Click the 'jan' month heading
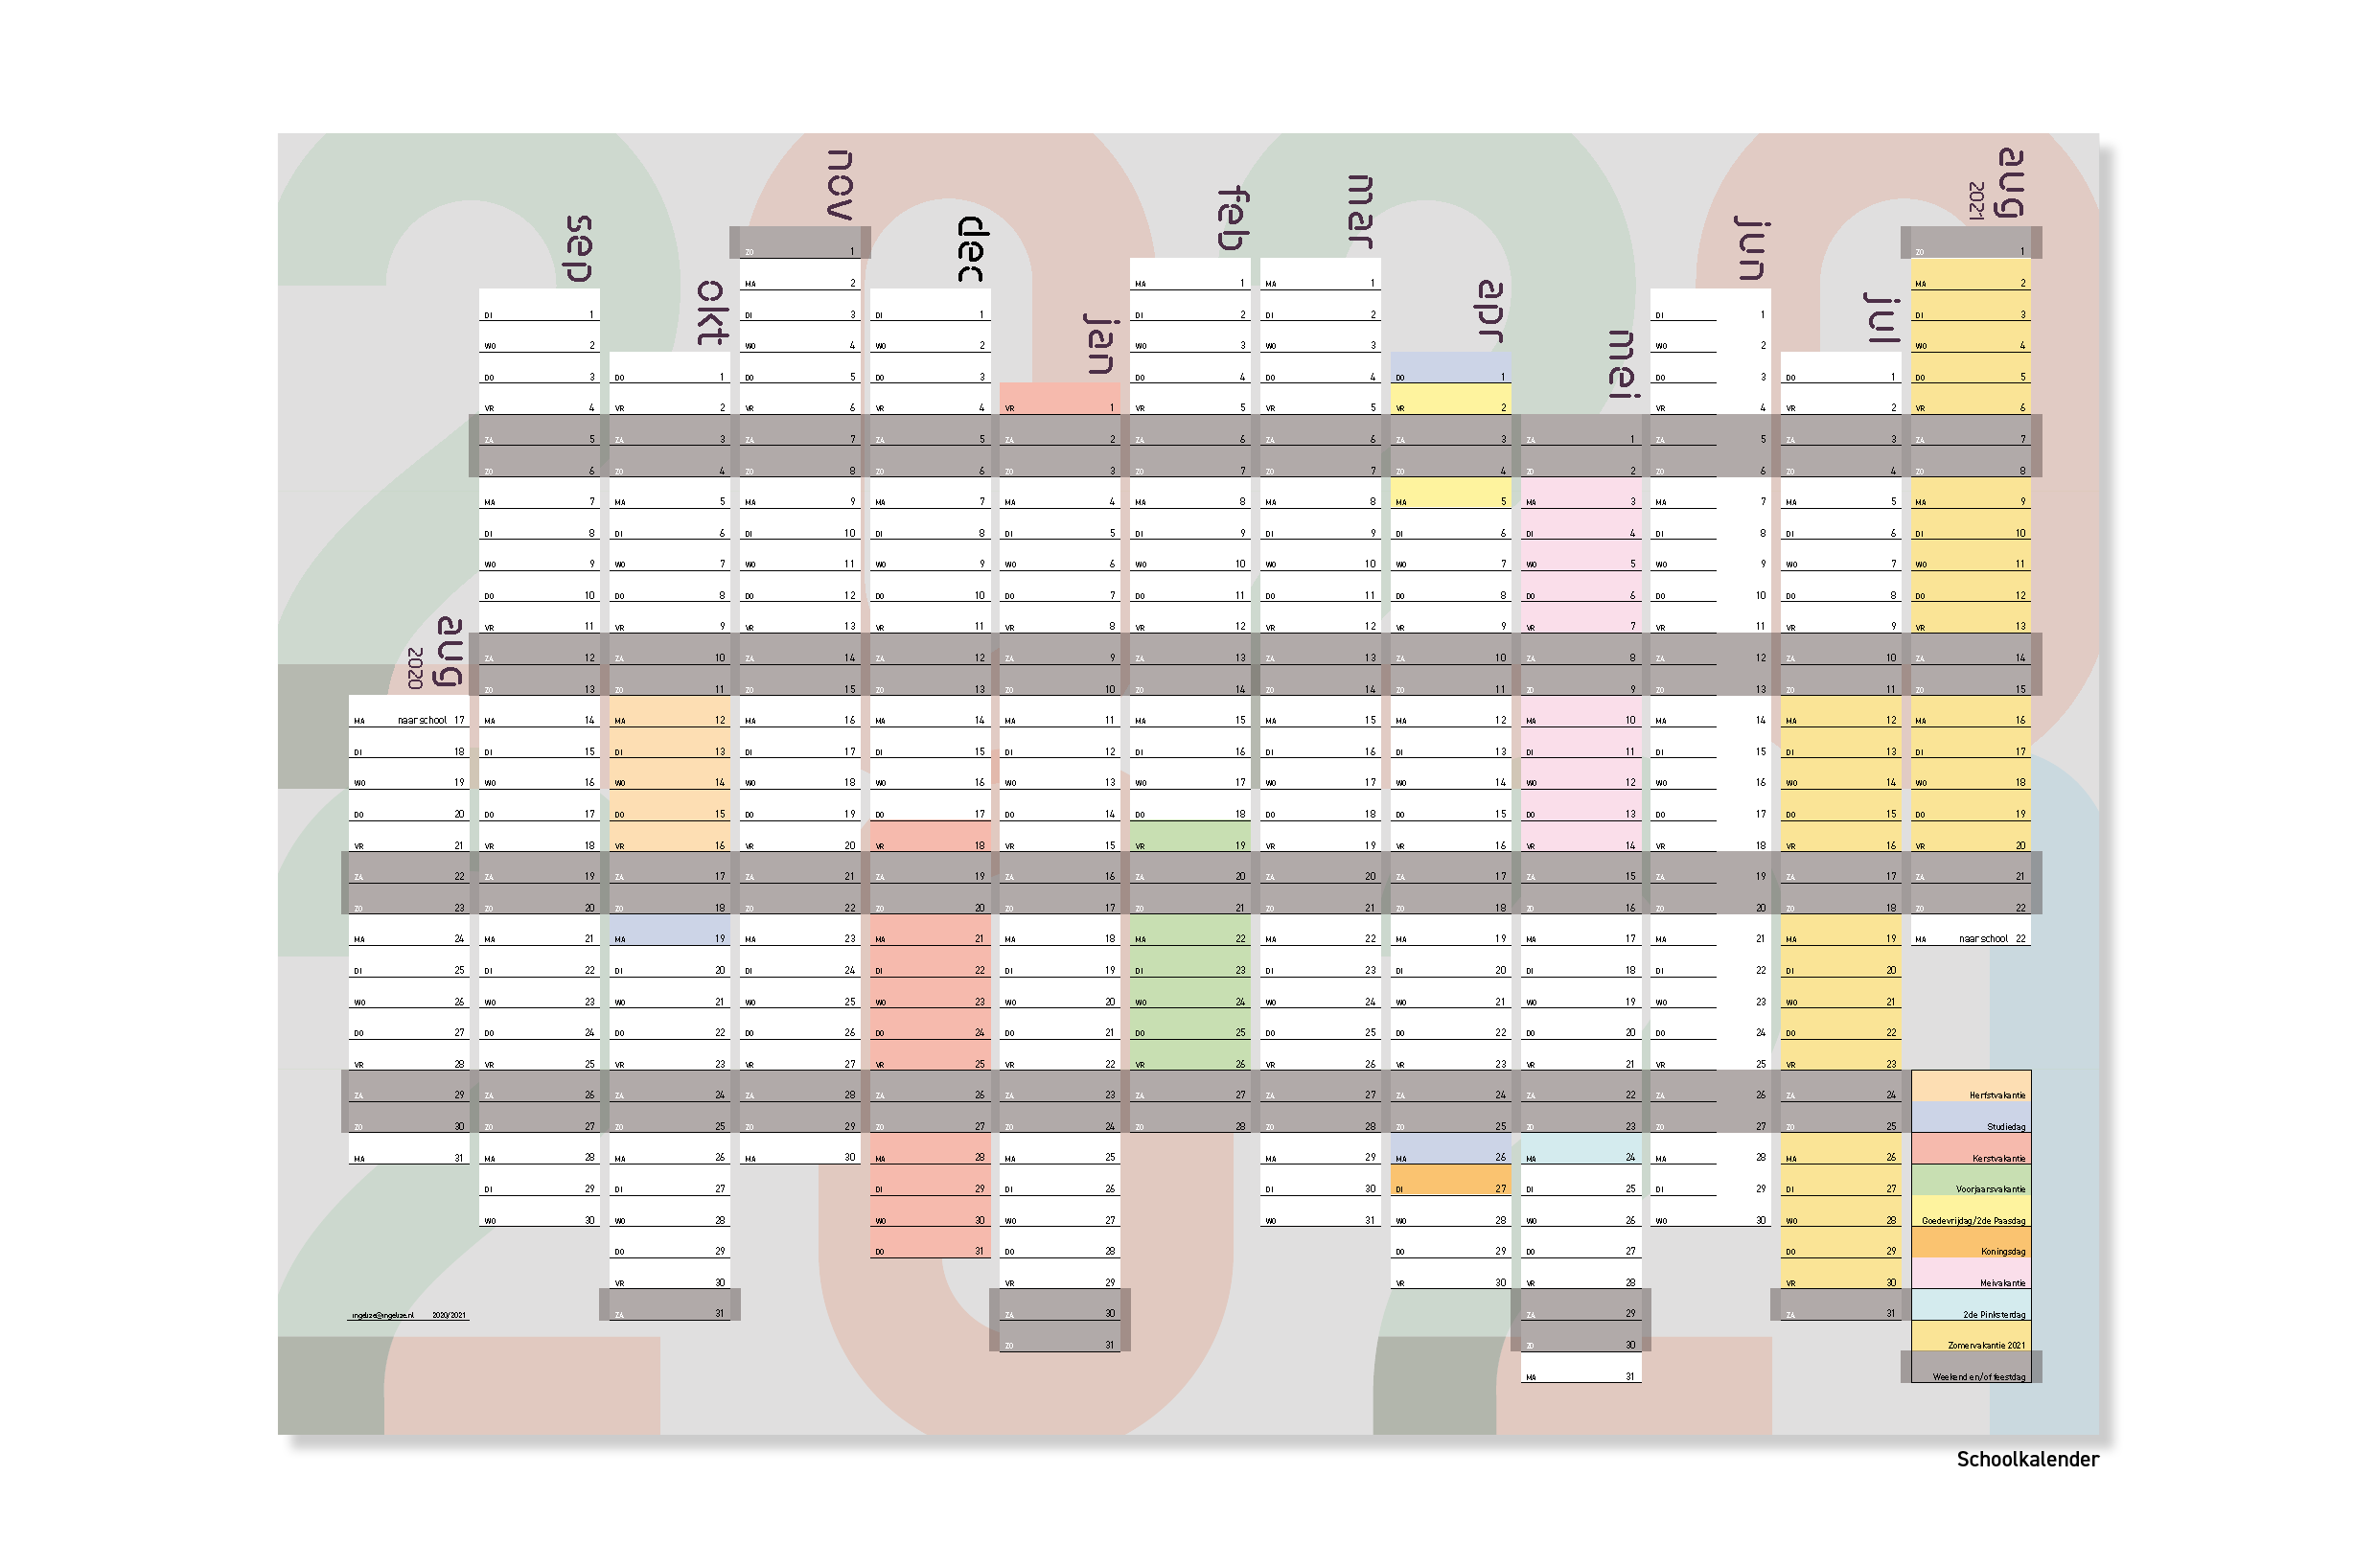This screenshot has width=2377, height=1568. pos(1100,343)
